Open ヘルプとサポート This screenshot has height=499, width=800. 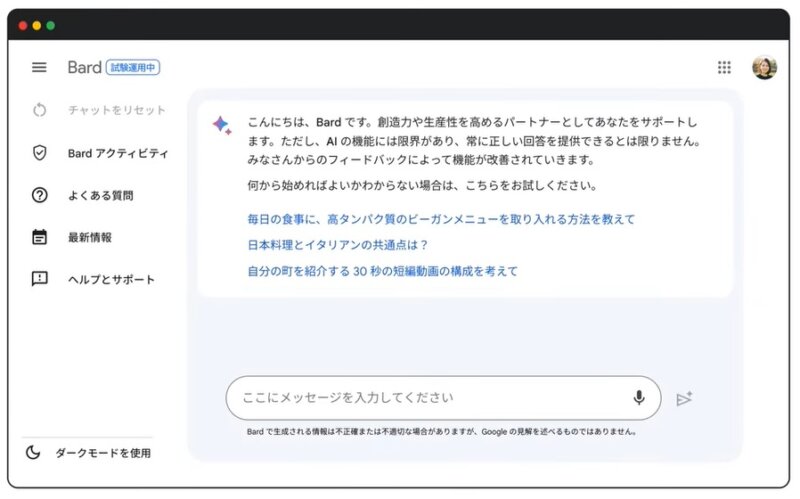point(111,279)
